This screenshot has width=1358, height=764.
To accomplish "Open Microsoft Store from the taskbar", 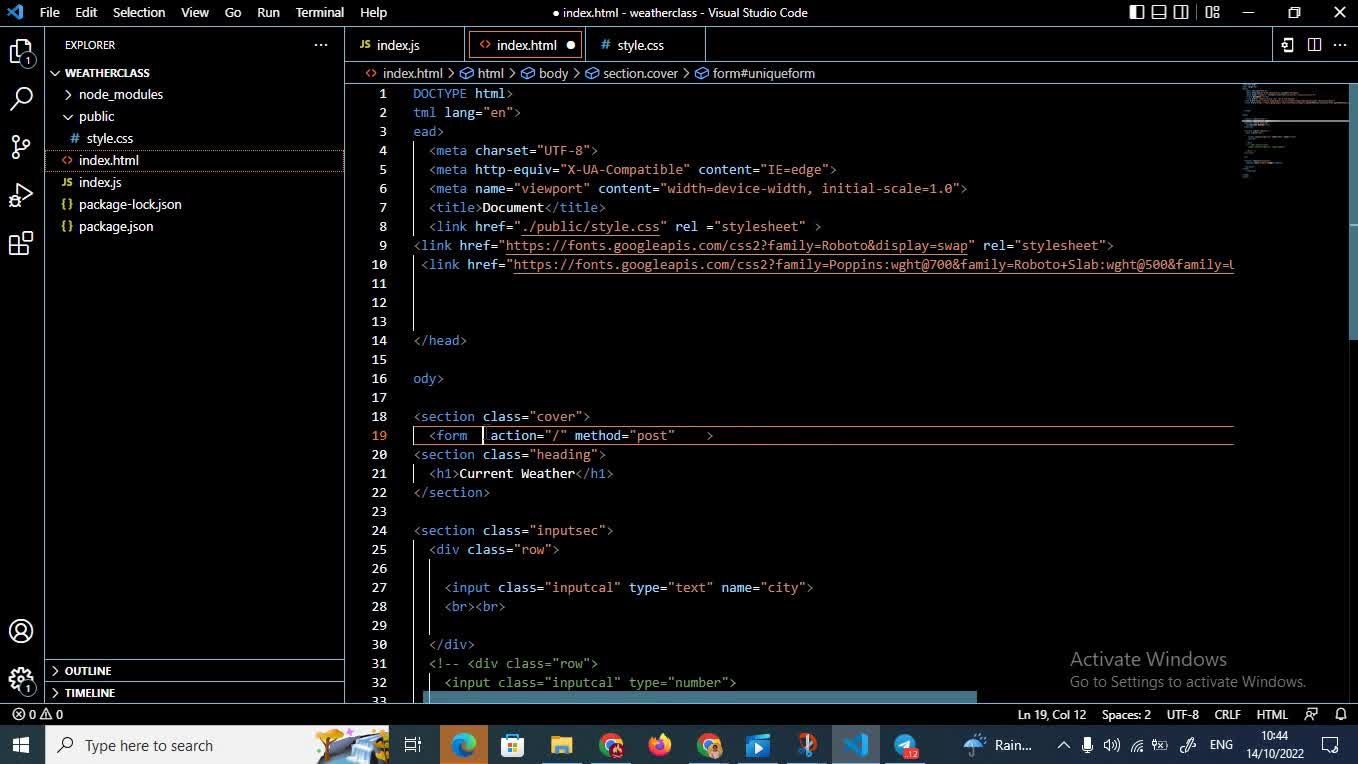I will [x=513, y=745].
